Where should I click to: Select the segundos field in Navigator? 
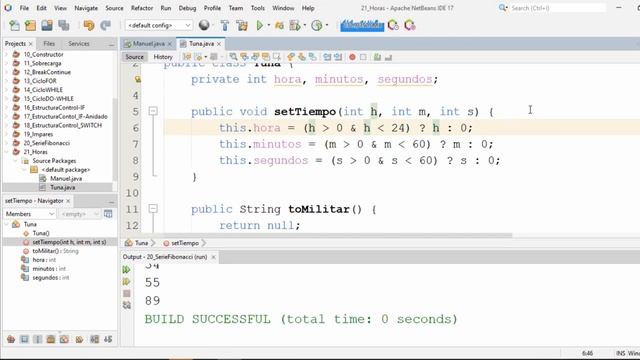coord(51,278)
